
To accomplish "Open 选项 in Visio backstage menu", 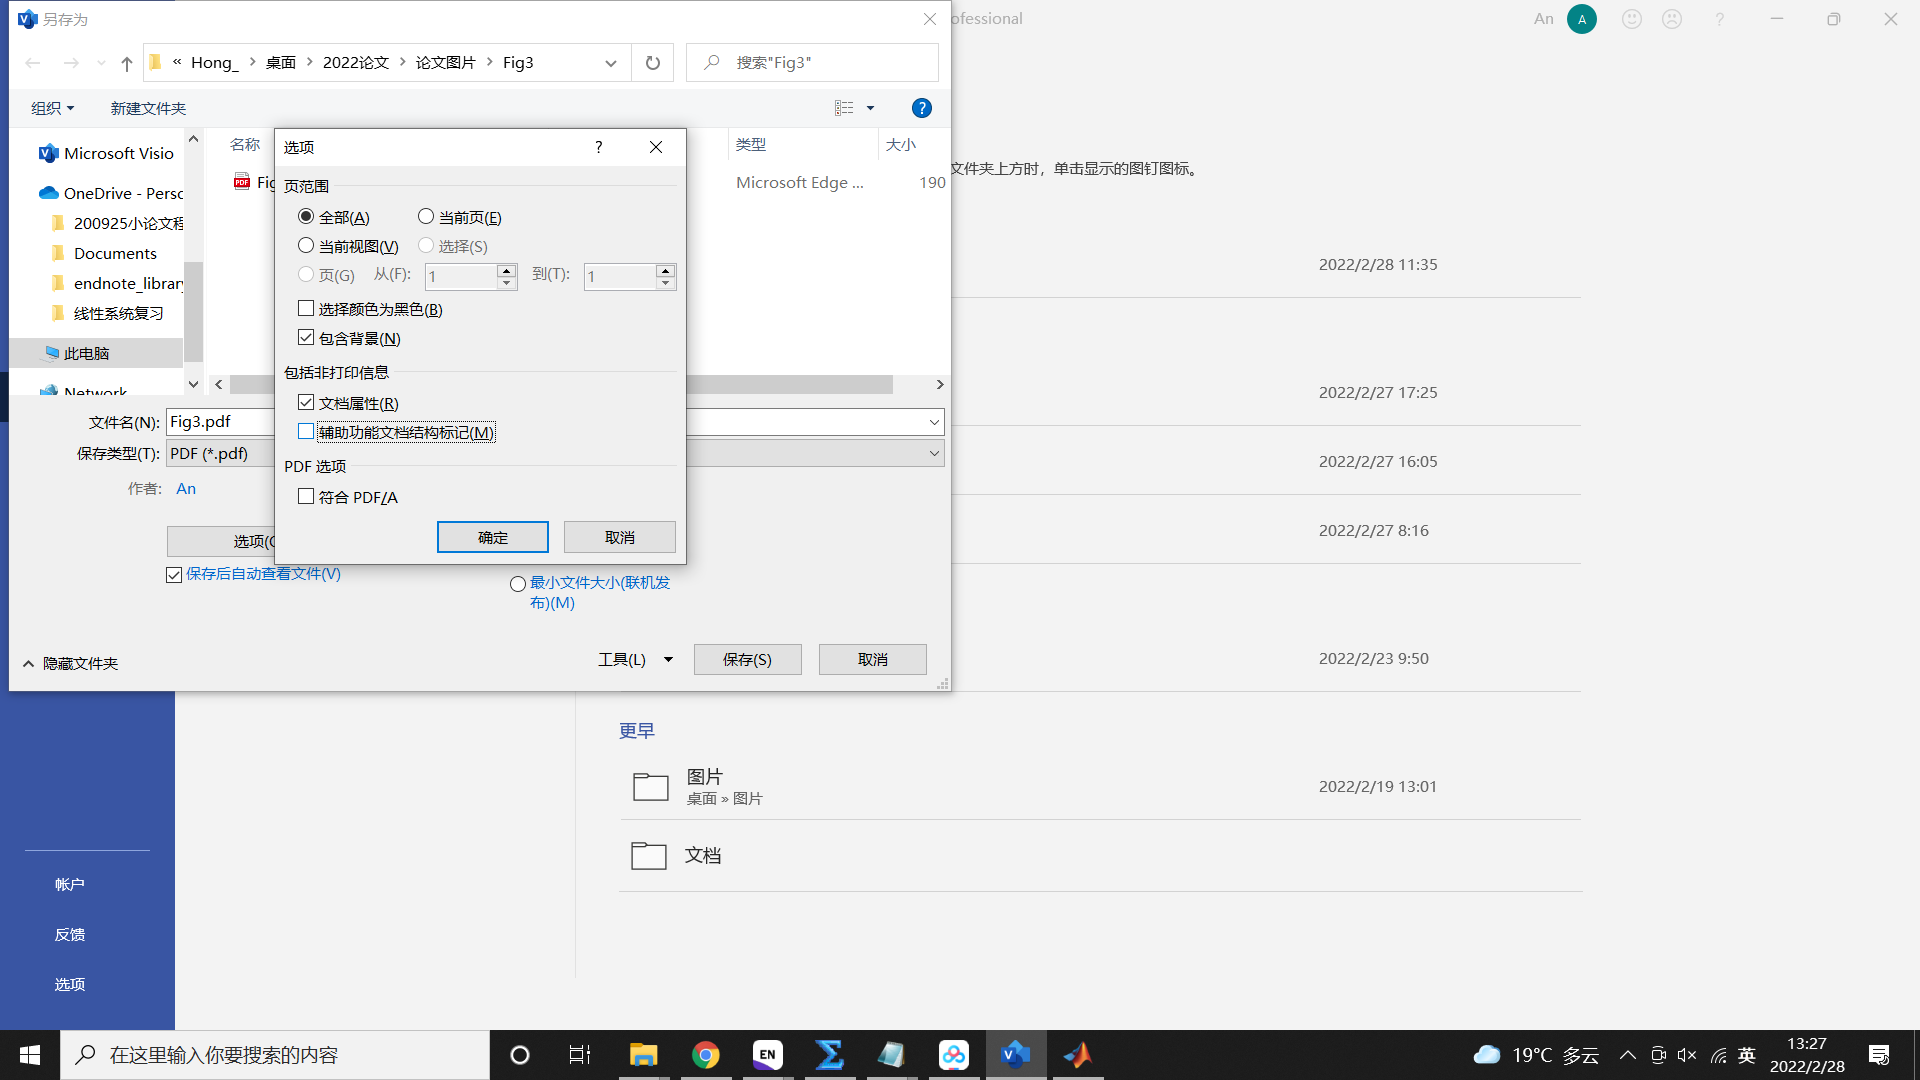I will (70, 985).
